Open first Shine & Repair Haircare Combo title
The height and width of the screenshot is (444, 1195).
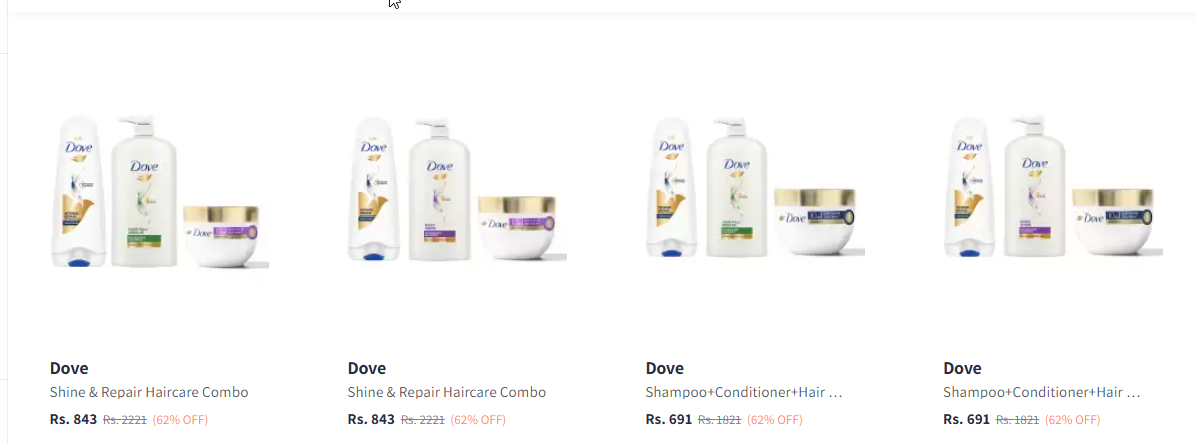(x=149, y=393)
